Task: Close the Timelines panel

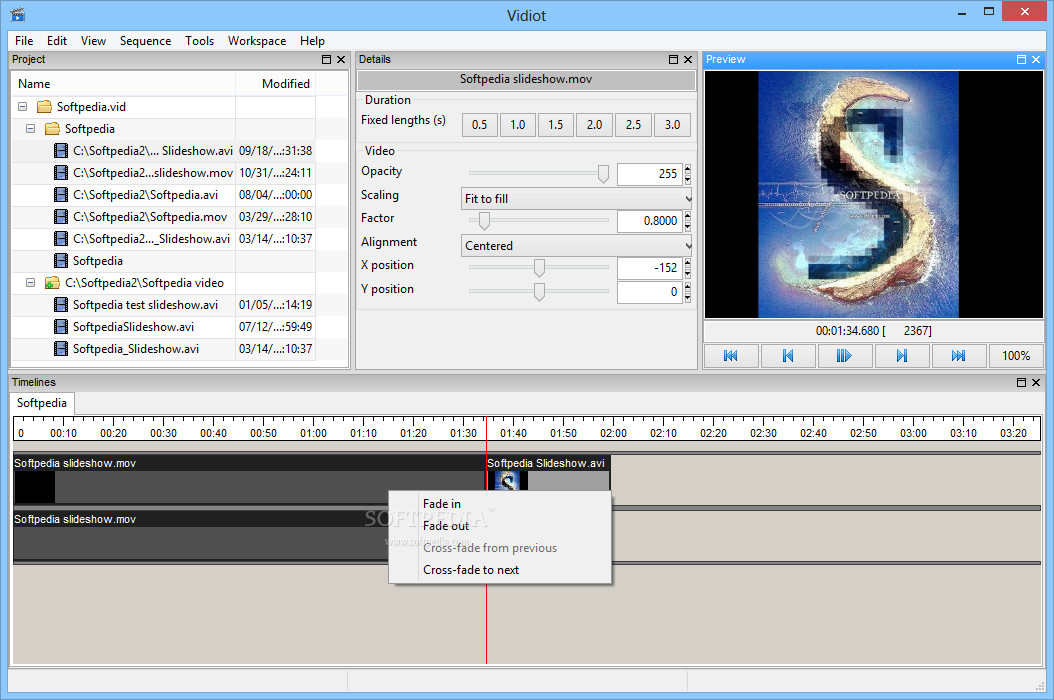Action: point(1036,382)
